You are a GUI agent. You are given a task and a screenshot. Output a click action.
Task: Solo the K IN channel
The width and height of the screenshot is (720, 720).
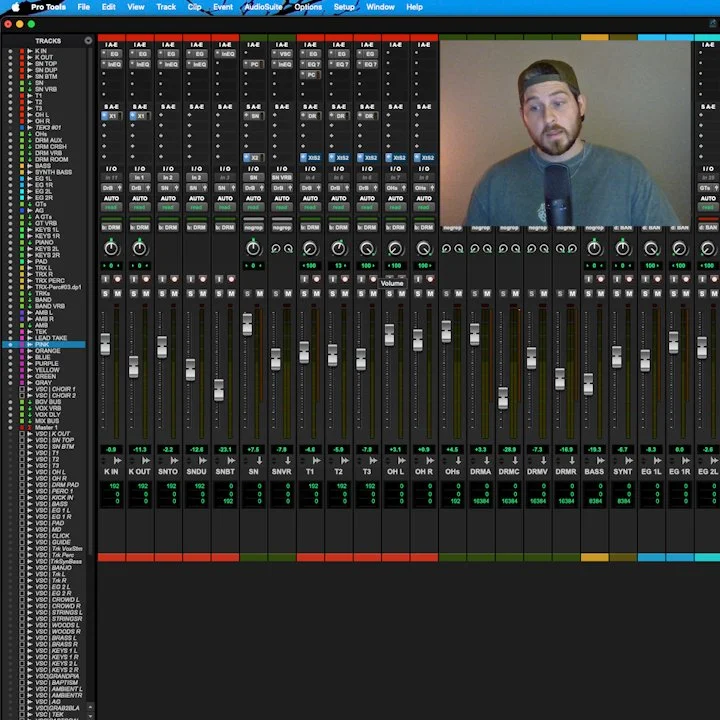coord(105,293)
